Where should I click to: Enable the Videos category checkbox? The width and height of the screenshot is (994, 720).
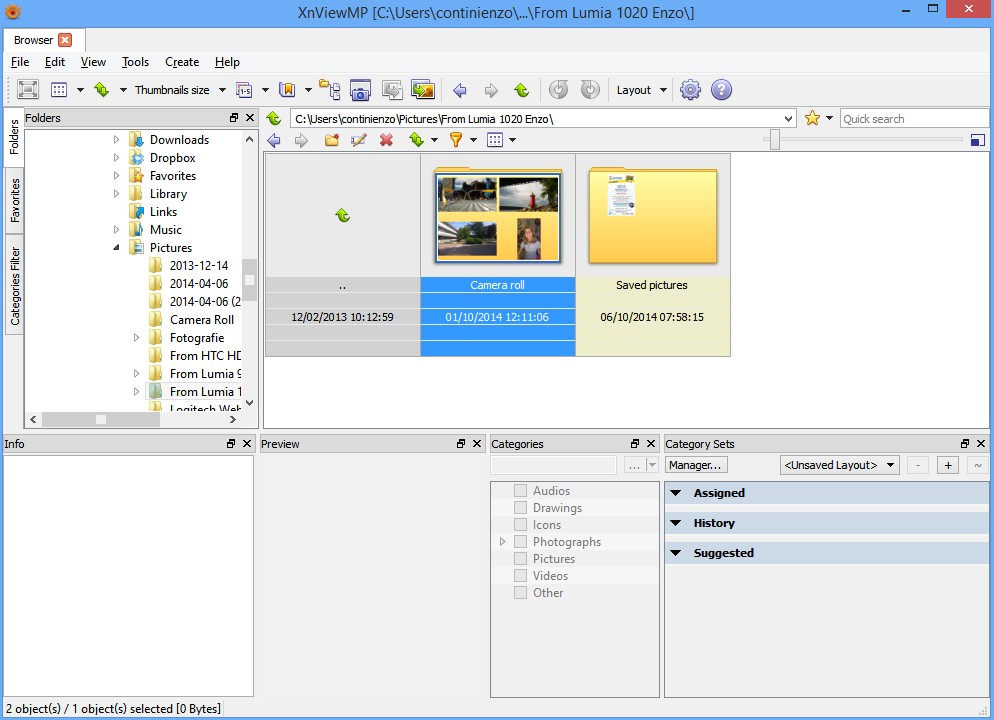[520, 576]
